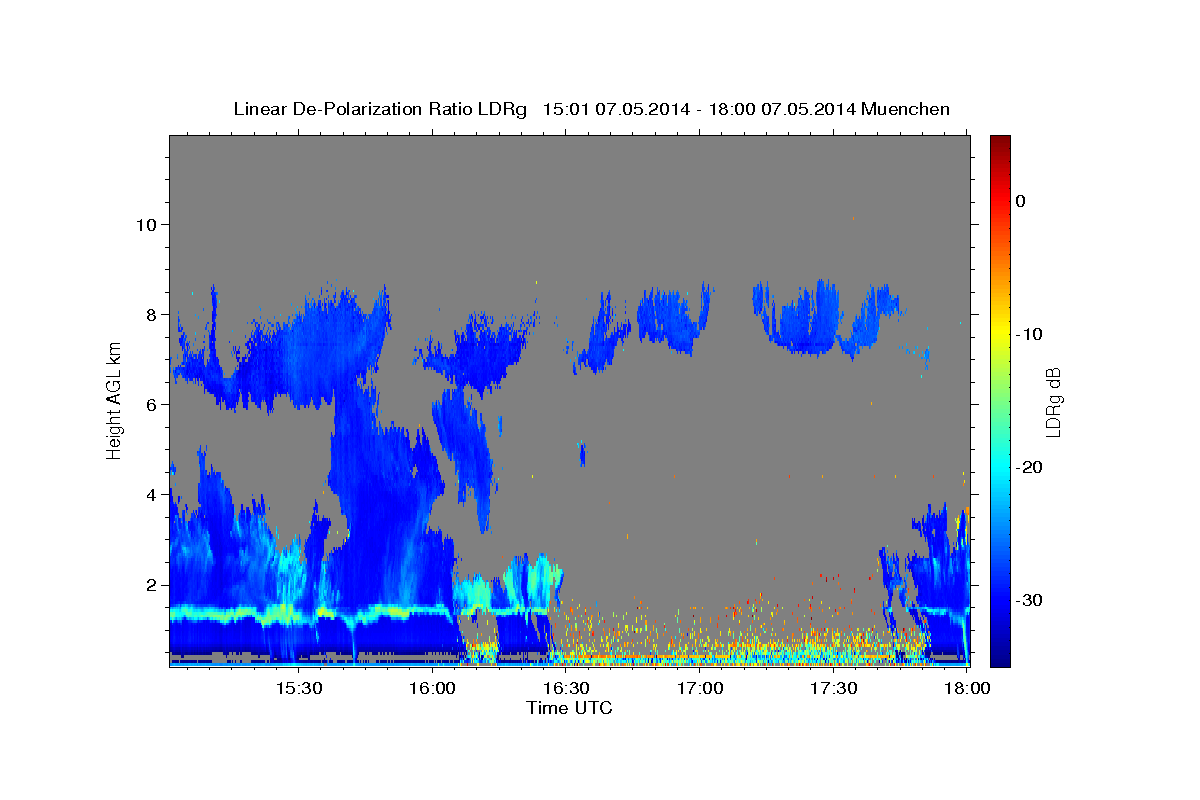The width and height of the screenshot is (1200, 800).
Task: Click the height tick label 6
Action: [151, 404]
